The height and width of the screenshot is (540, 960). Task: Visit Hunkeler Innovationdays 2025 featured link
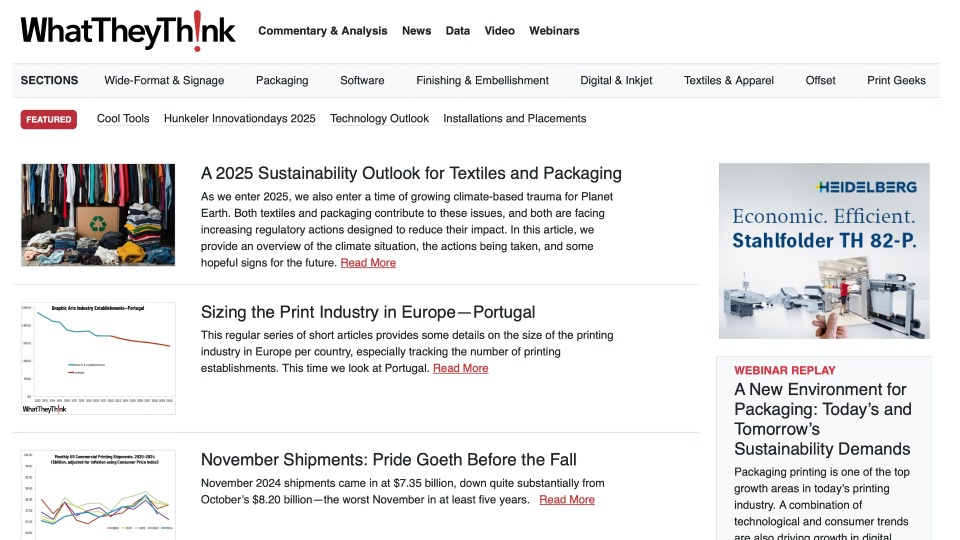click(239, 119)
